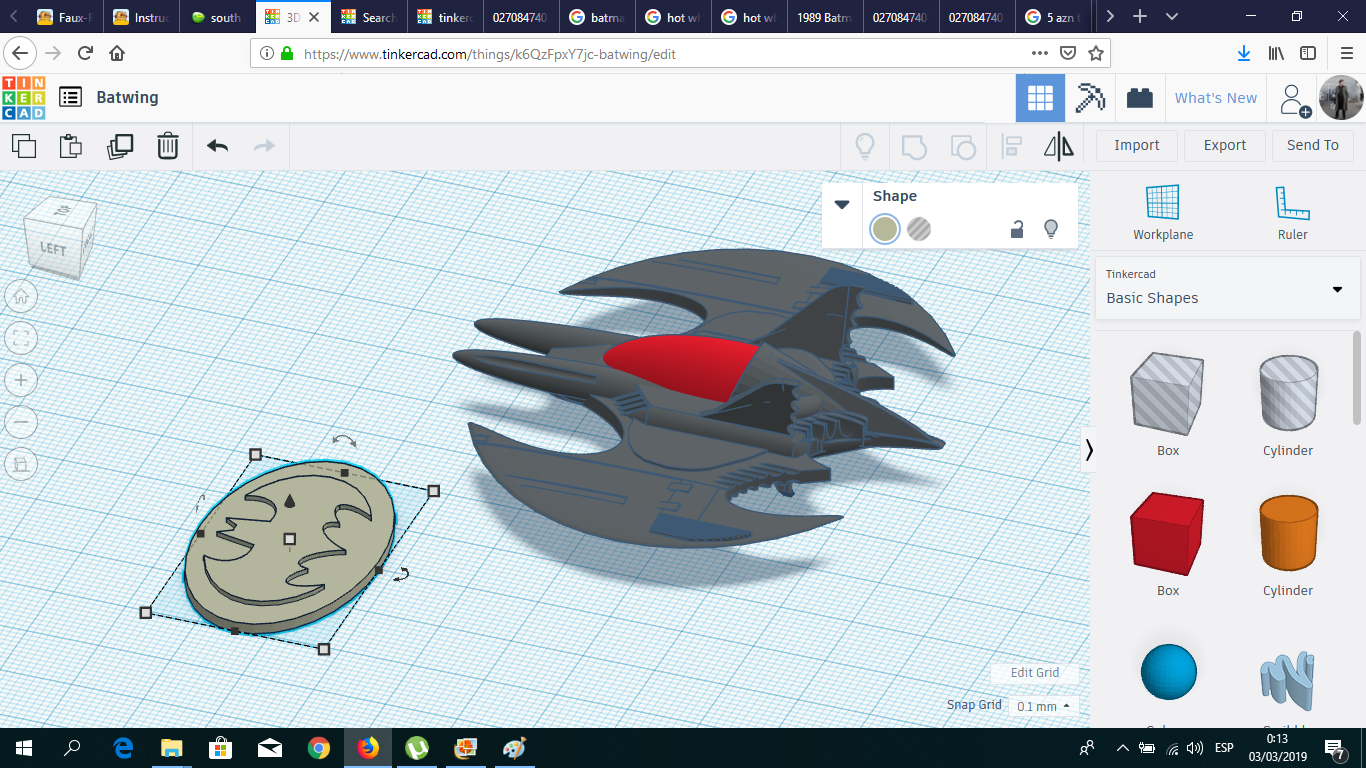Switch to the south browser tab
1366x768 pixels.
pyautogui.click(x=218, y=17)
